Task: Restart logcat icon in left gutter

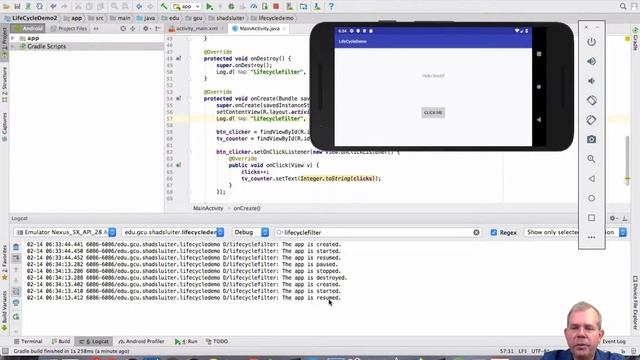Action: (16, 316)
